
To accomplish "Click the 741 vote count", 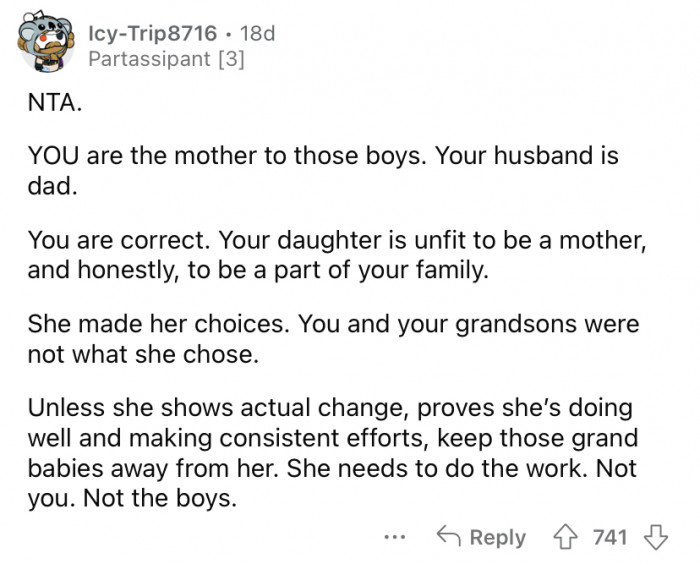I will [x=609, y=537].
